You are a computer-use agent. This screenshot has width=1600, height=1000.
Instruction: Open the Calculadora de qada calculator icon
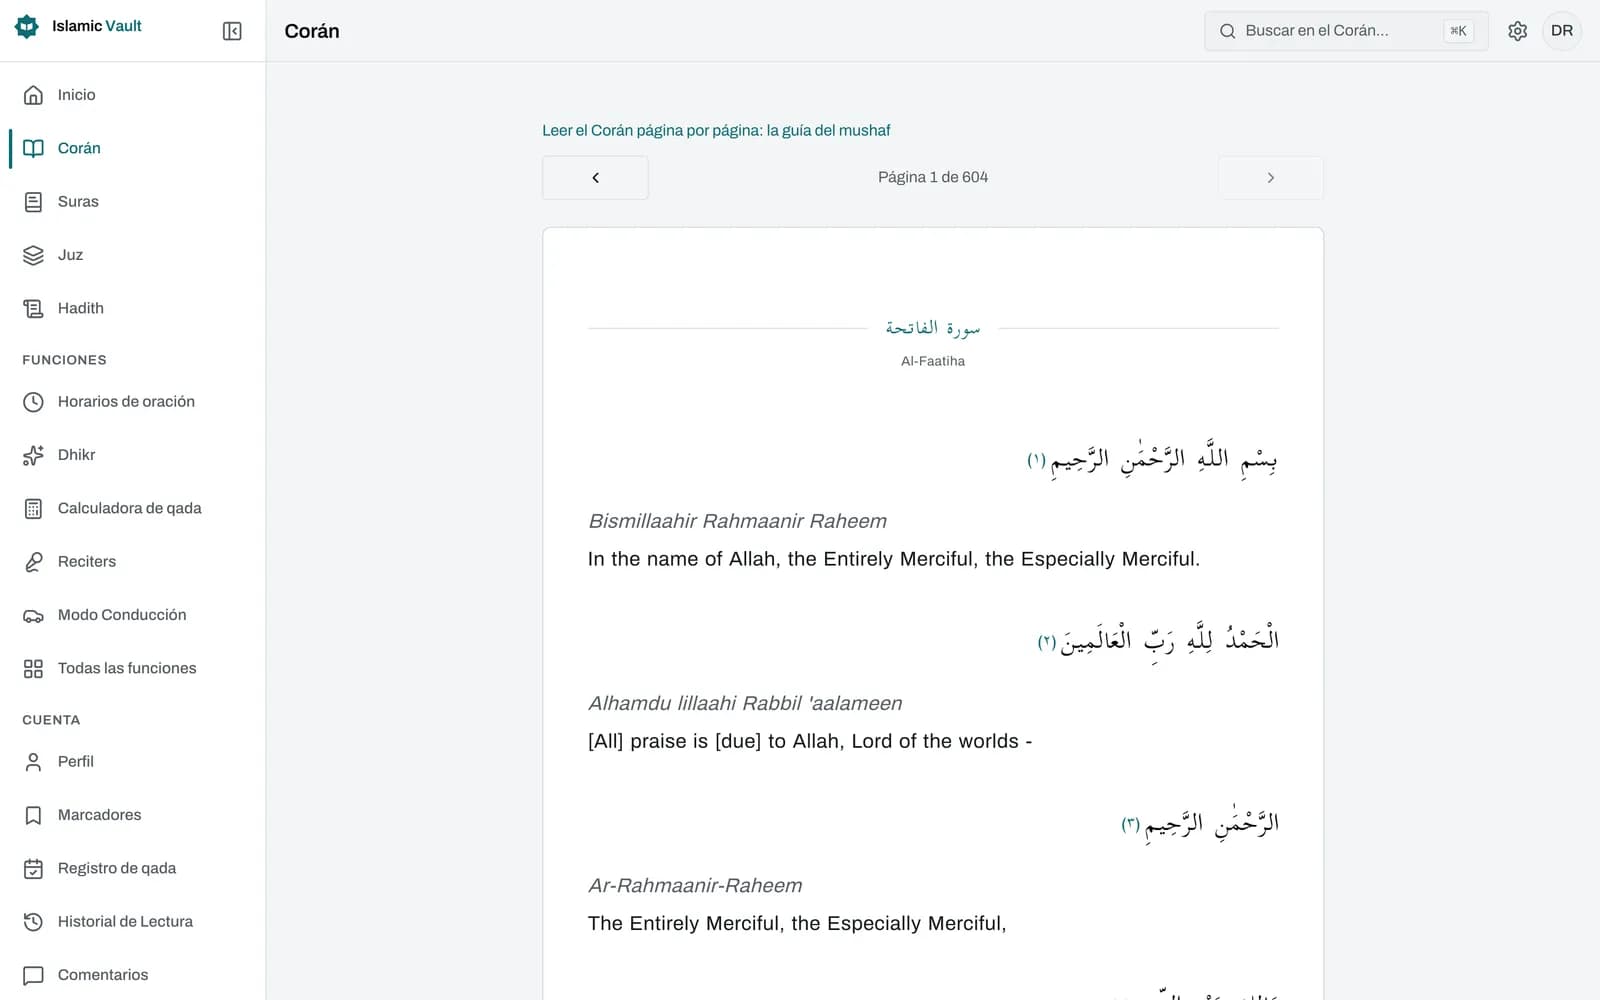click(33, 508)
